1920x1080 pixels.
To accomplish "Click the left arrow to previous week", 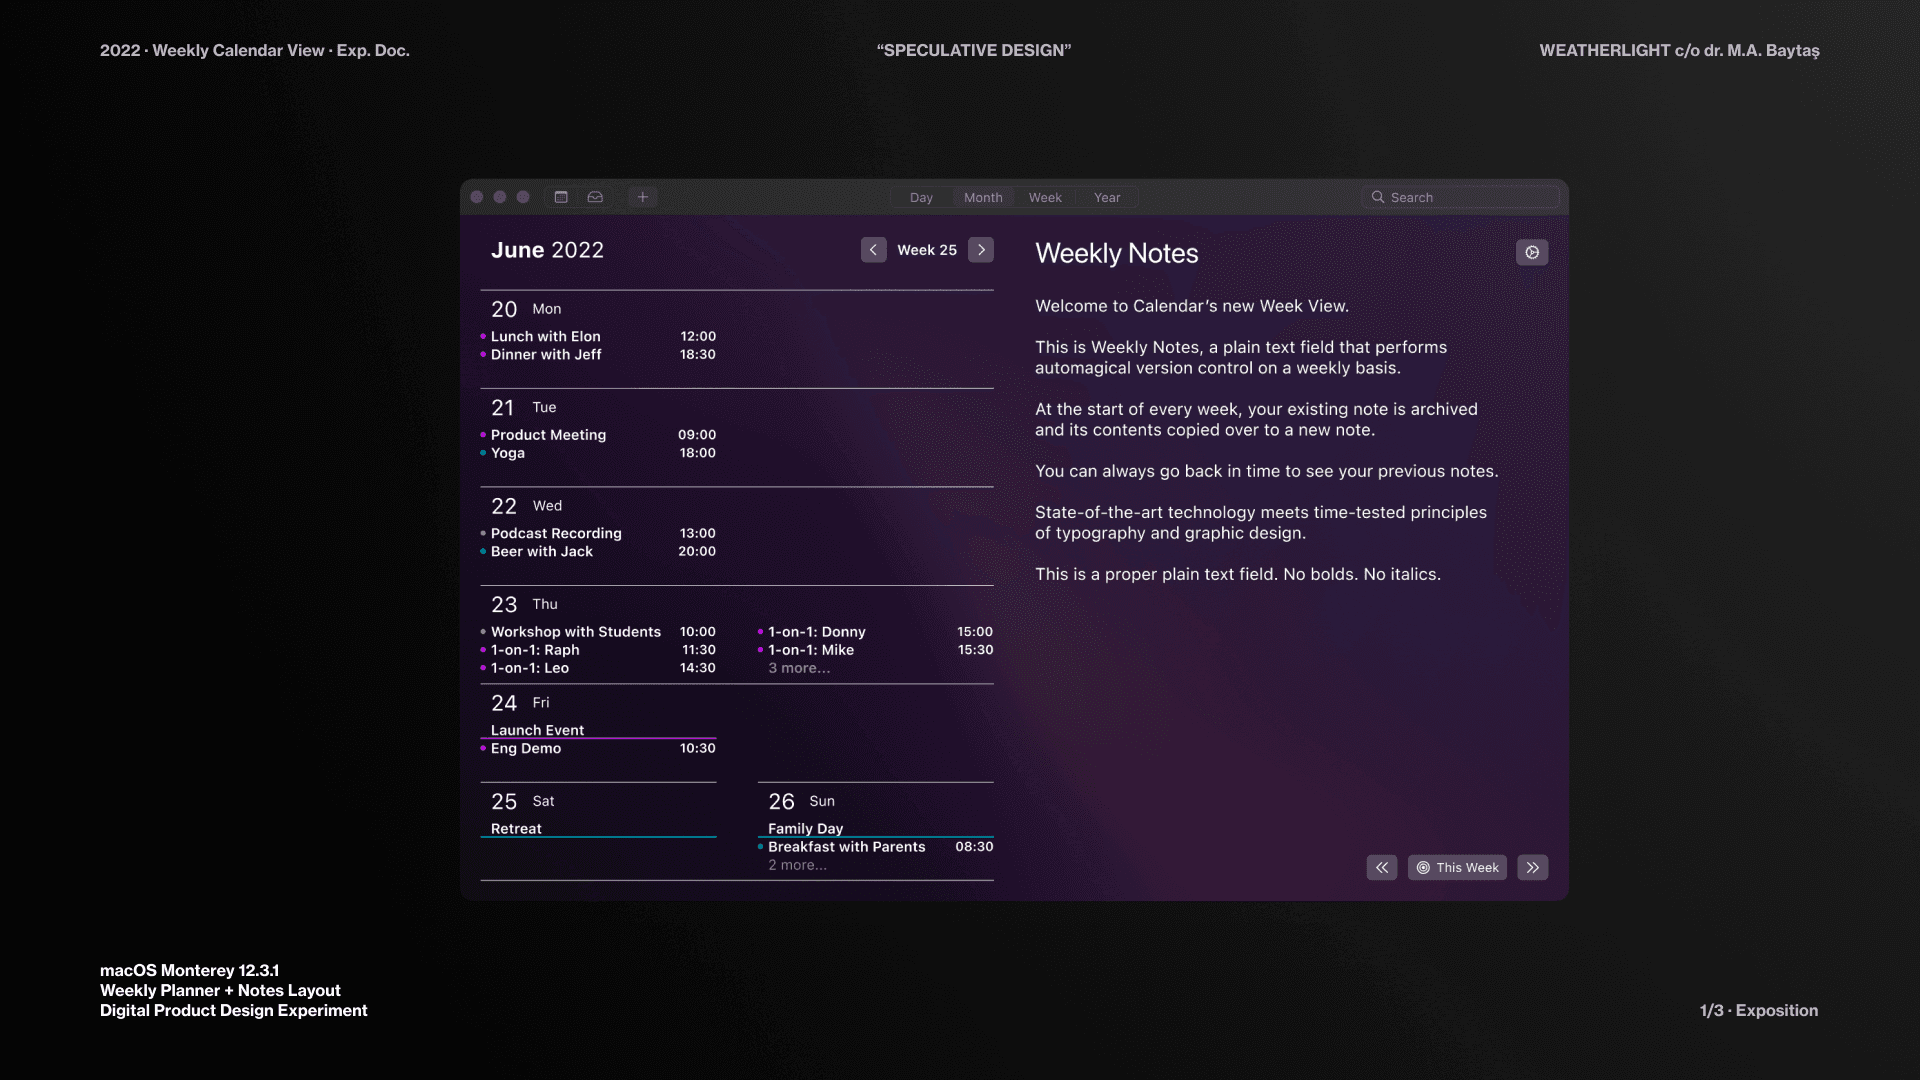I will 872,249.
